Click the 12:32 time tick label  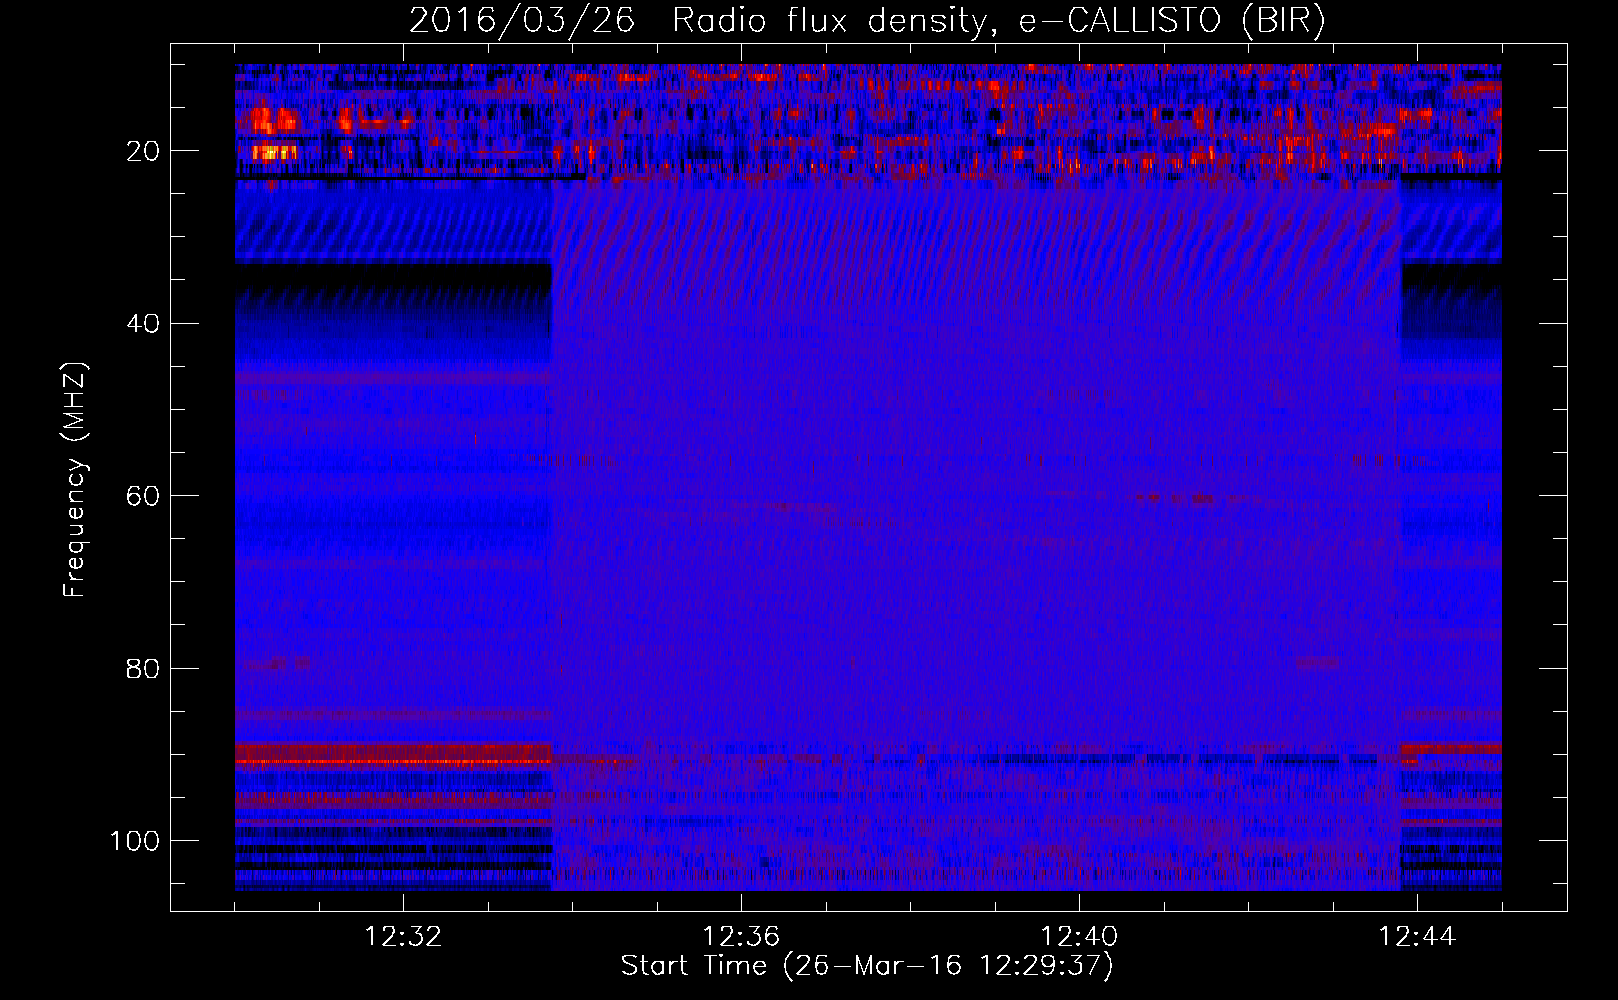click(403, 936)
